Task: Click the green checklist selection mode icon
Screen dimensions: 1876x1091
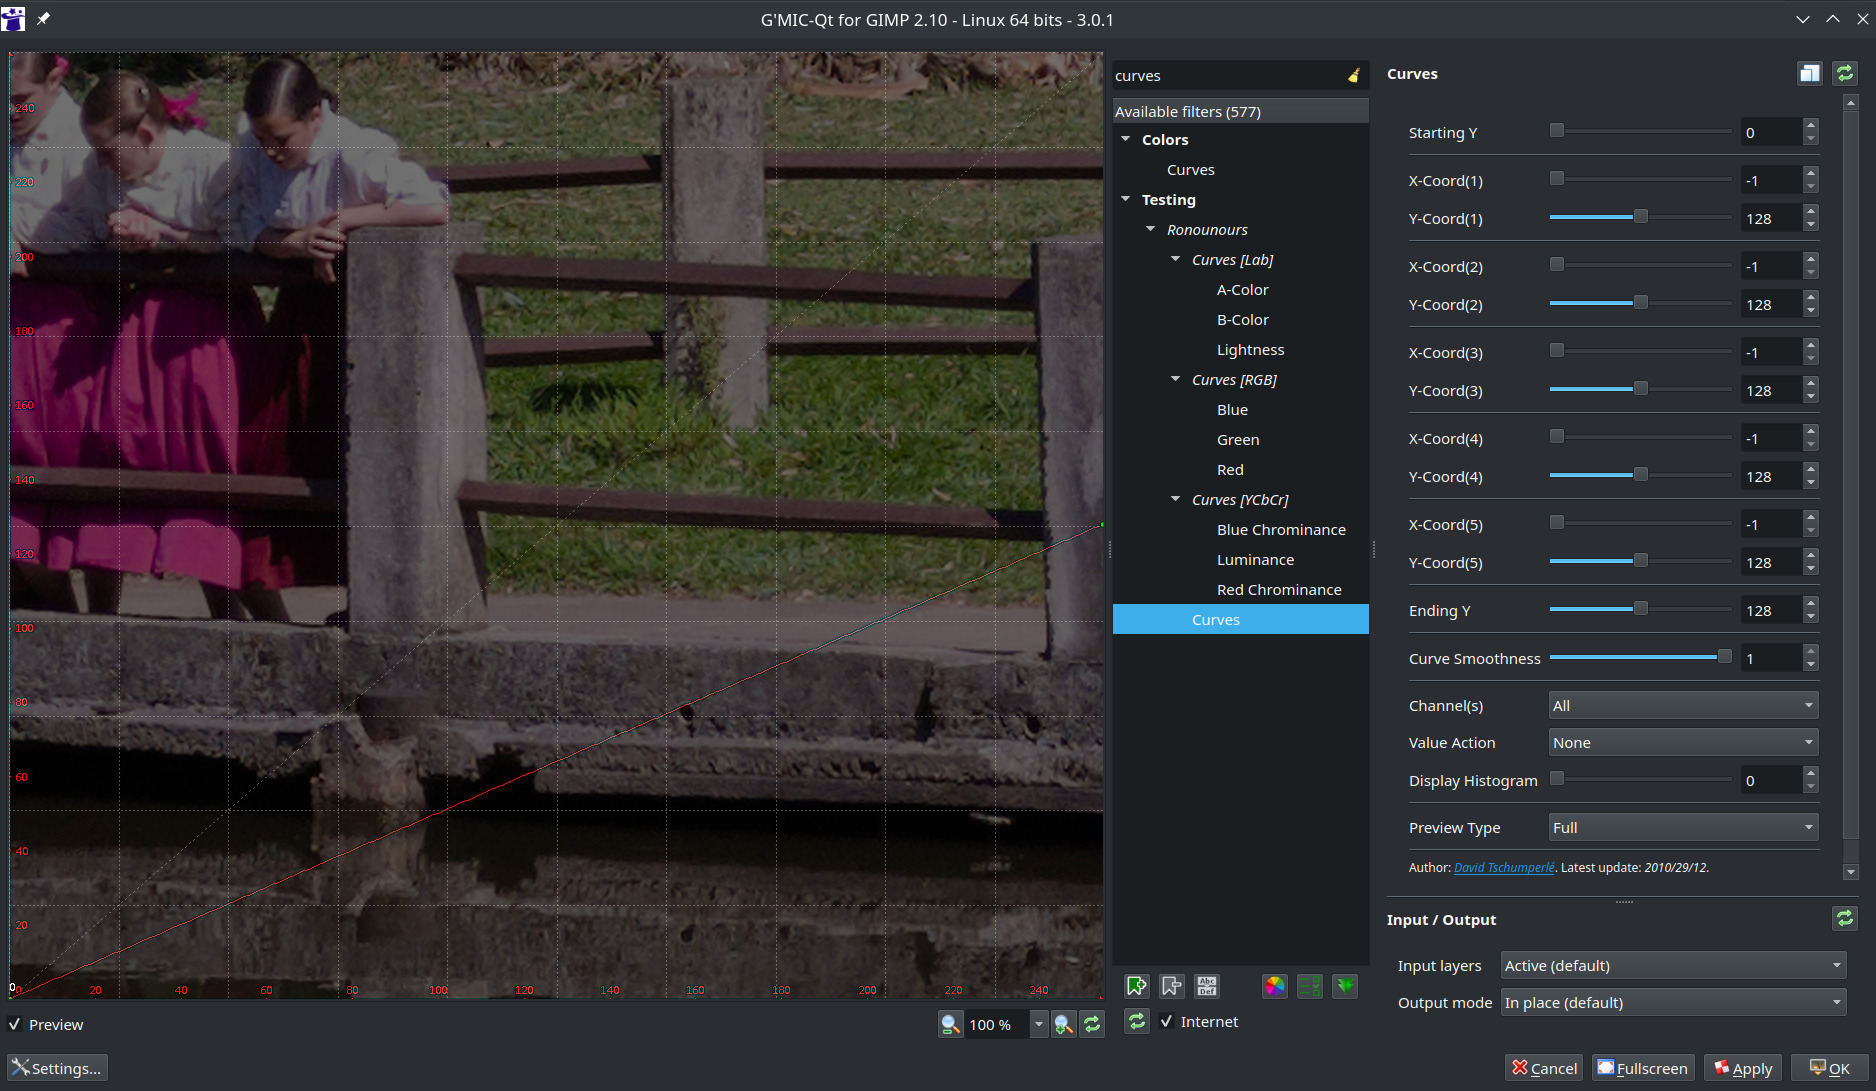Action: [x=1310, y=986]
